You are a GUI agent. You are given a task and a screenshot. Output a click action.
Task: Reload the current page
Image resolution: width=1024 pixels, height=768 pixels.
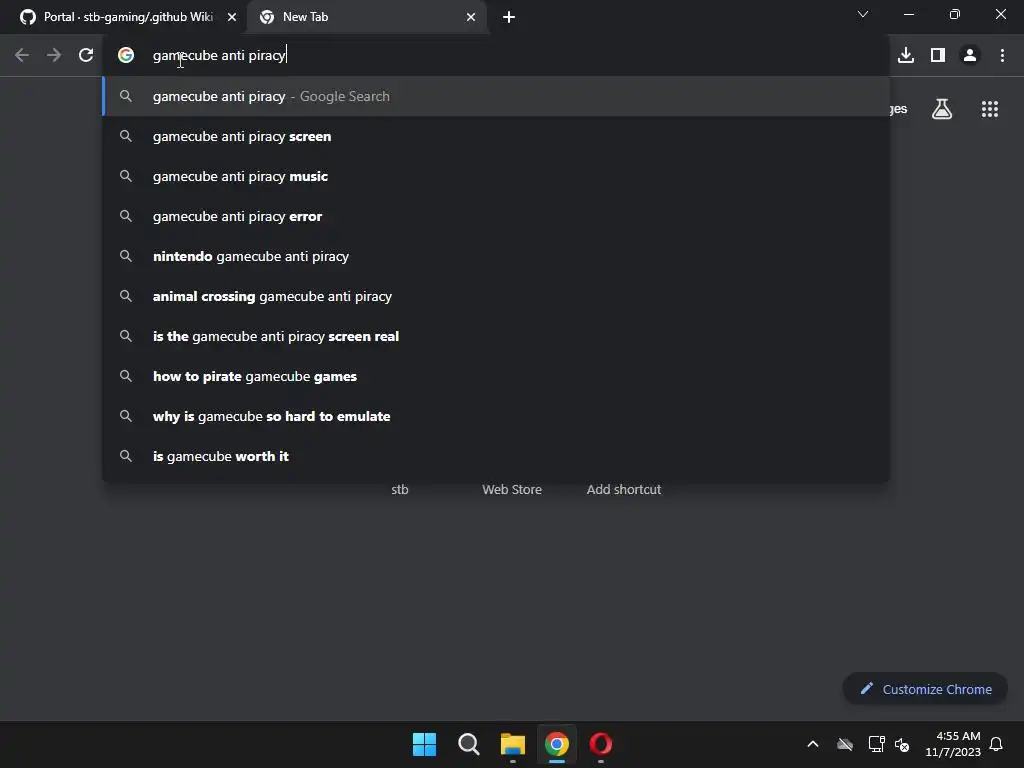click(86, 56)
